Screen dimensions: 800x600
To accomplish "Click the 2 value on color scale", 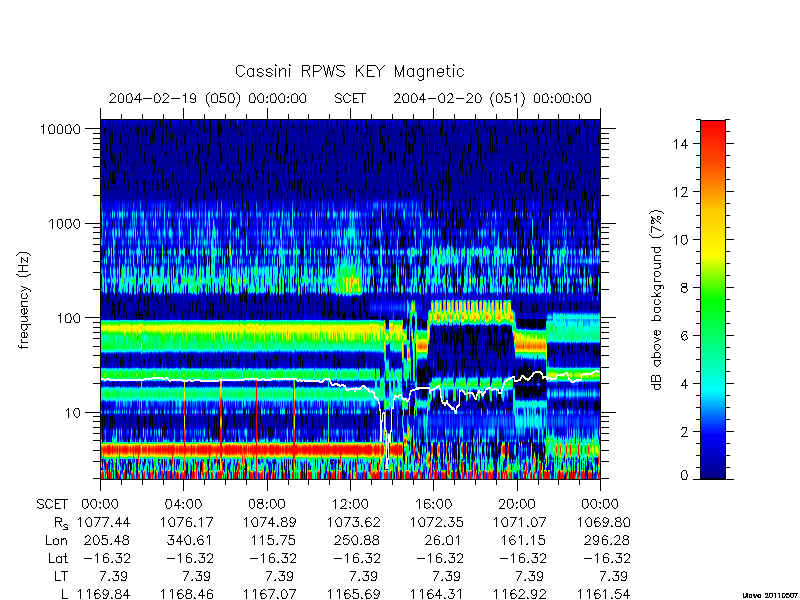I will coord(684,432).
